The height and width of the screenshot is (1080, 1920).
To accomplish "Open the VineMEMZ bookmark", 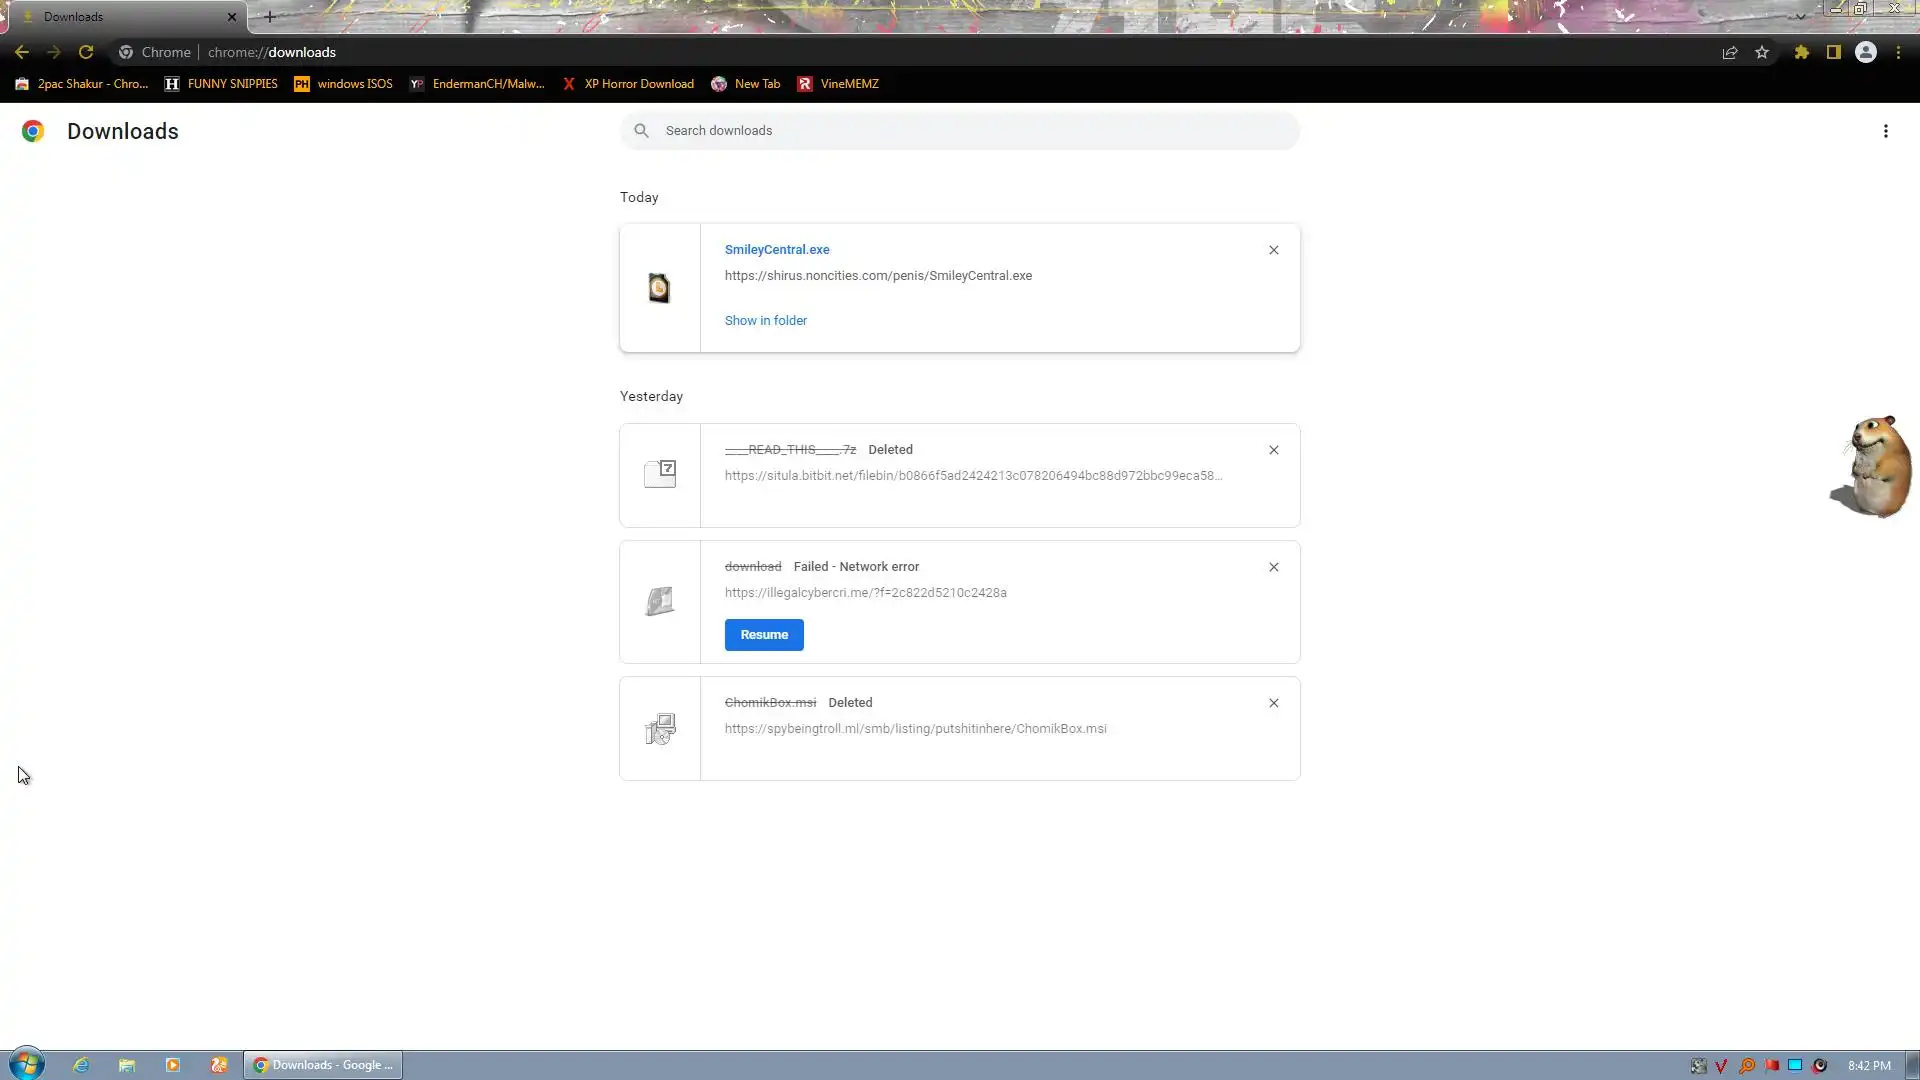I will [838, 84].
